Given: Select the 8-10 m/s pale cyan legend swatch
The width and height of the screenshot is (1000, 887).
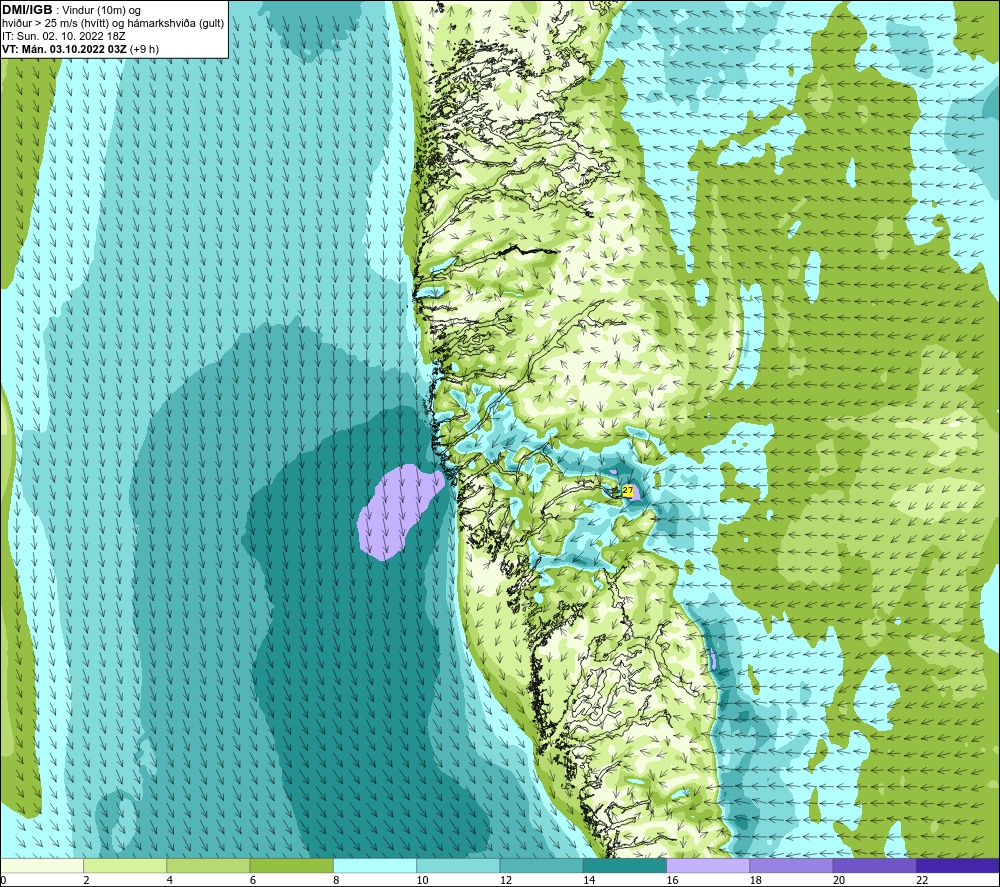Looking at the screenshot, I should [375, 865].
